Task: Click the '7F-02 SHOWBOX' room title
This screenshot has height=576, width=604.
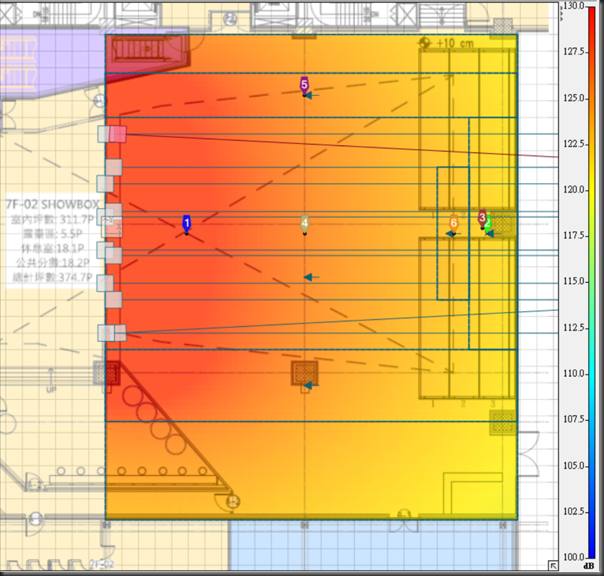Action: (x=52, y=204)
